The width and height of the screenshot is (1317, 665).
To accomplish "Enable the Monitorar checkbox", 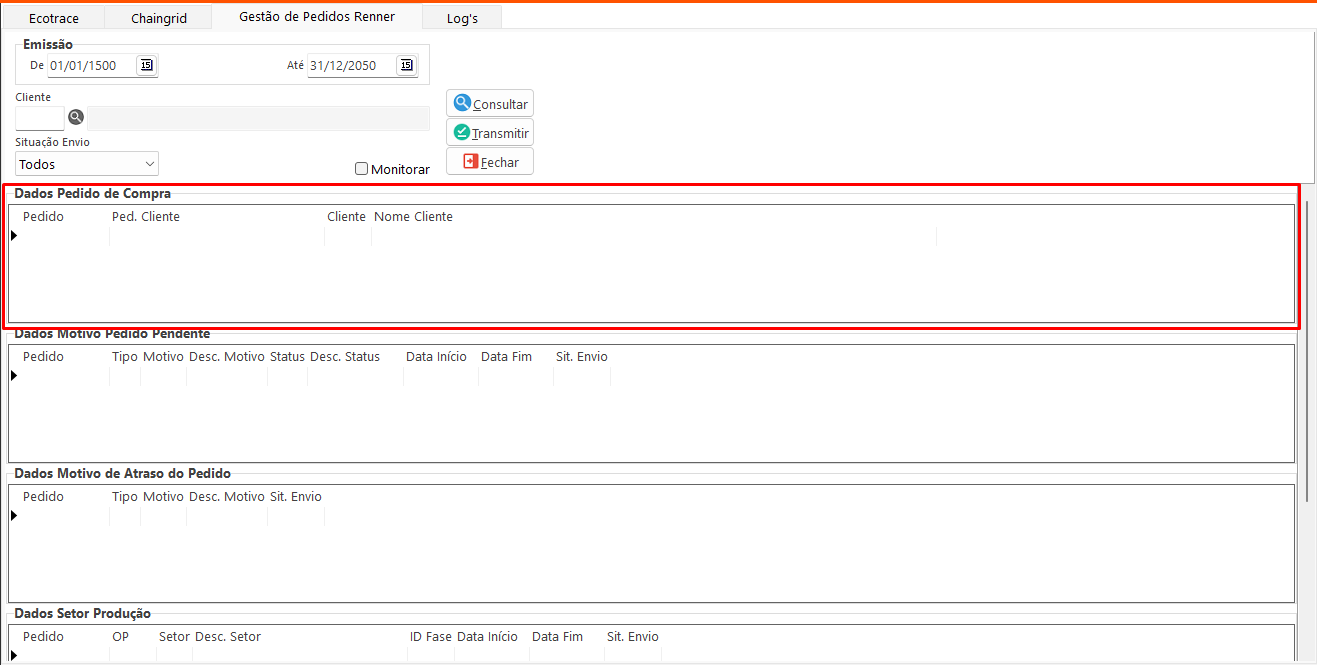I will [362, 169].
